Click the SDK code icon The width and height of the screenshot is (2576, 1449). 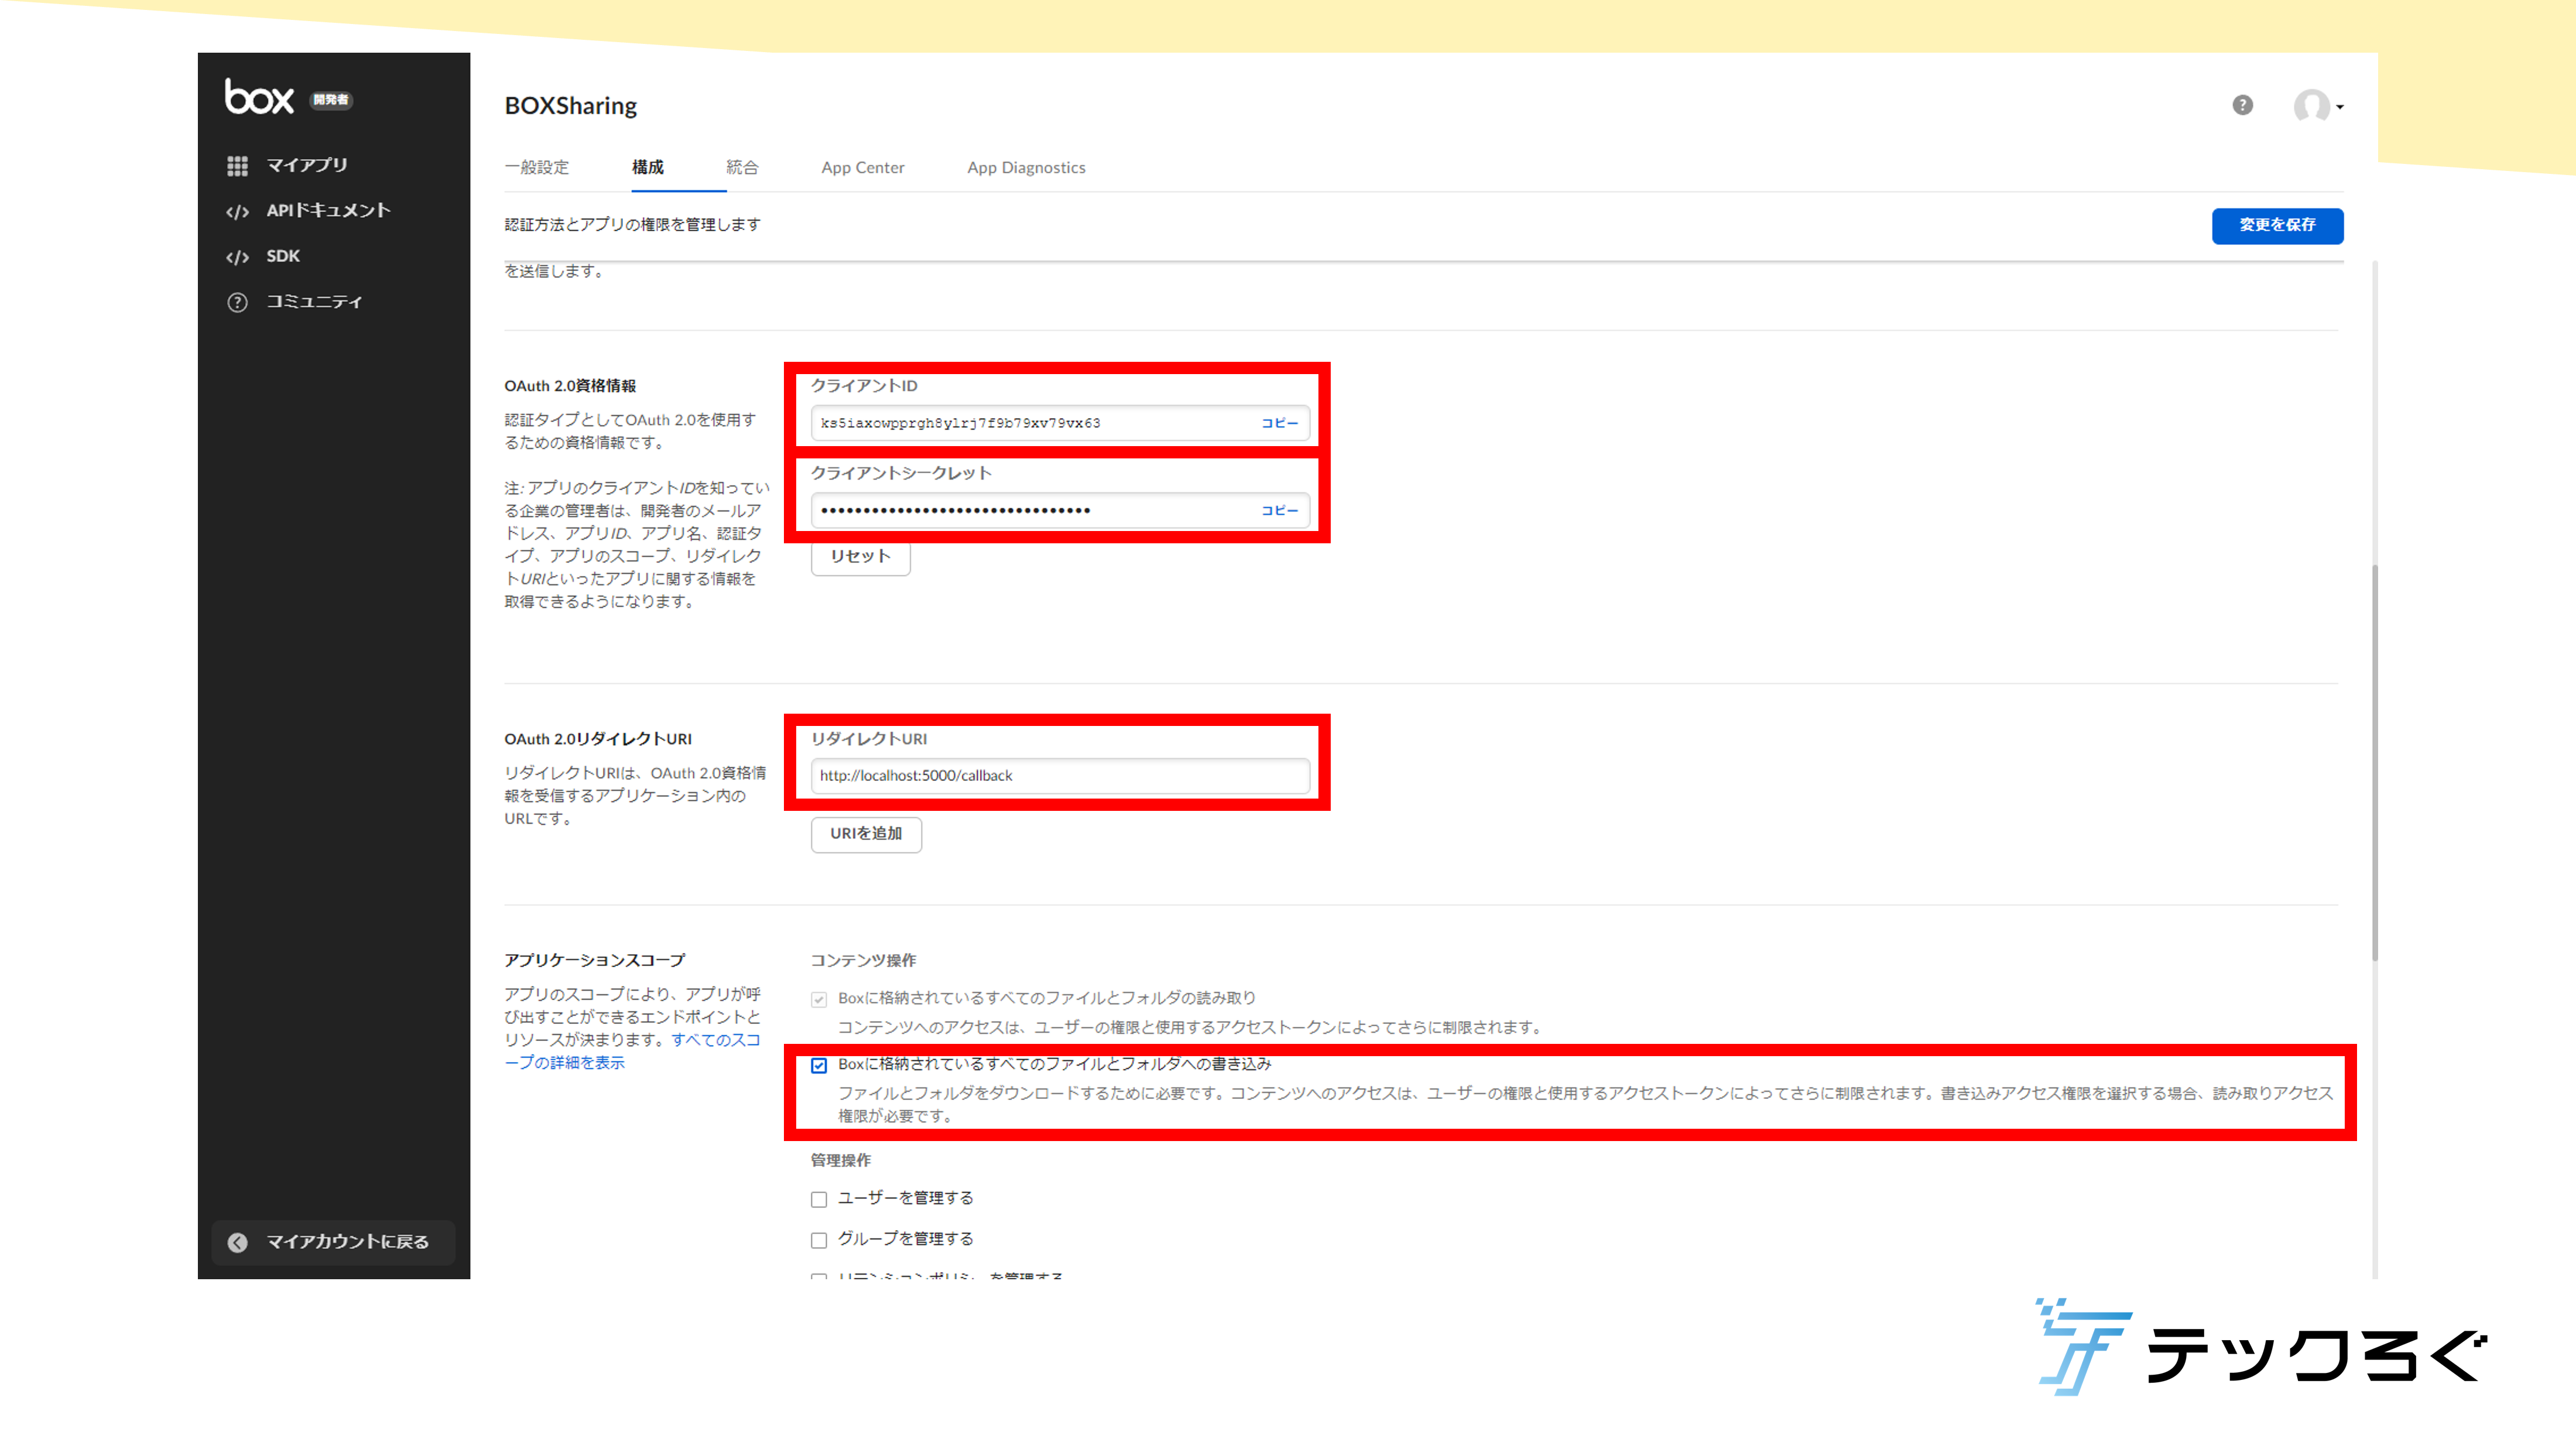[x=237, y=258]
